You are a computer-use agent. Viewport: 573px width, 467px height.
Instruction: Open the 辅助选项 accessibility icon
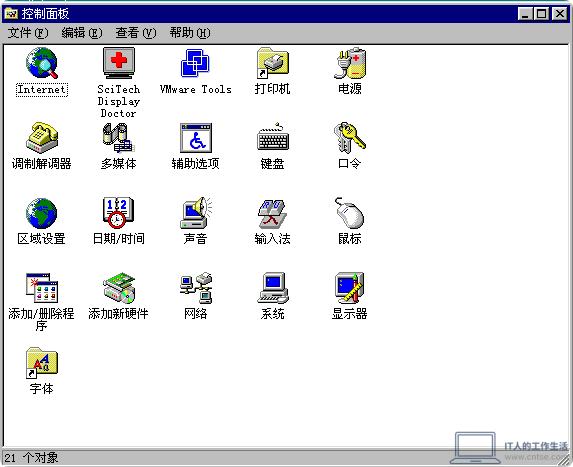196,138
